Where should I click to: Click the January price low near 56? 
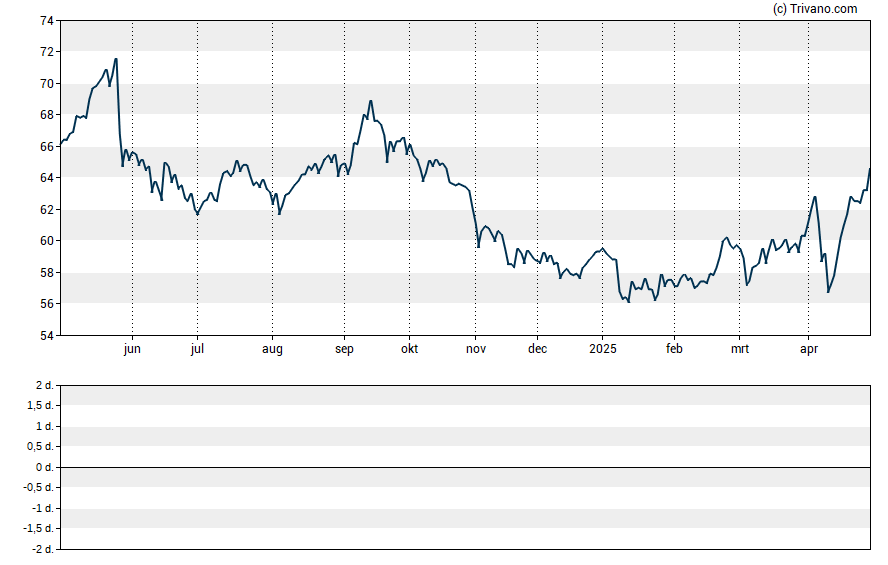pyautogui.click(x=629, y=302)
